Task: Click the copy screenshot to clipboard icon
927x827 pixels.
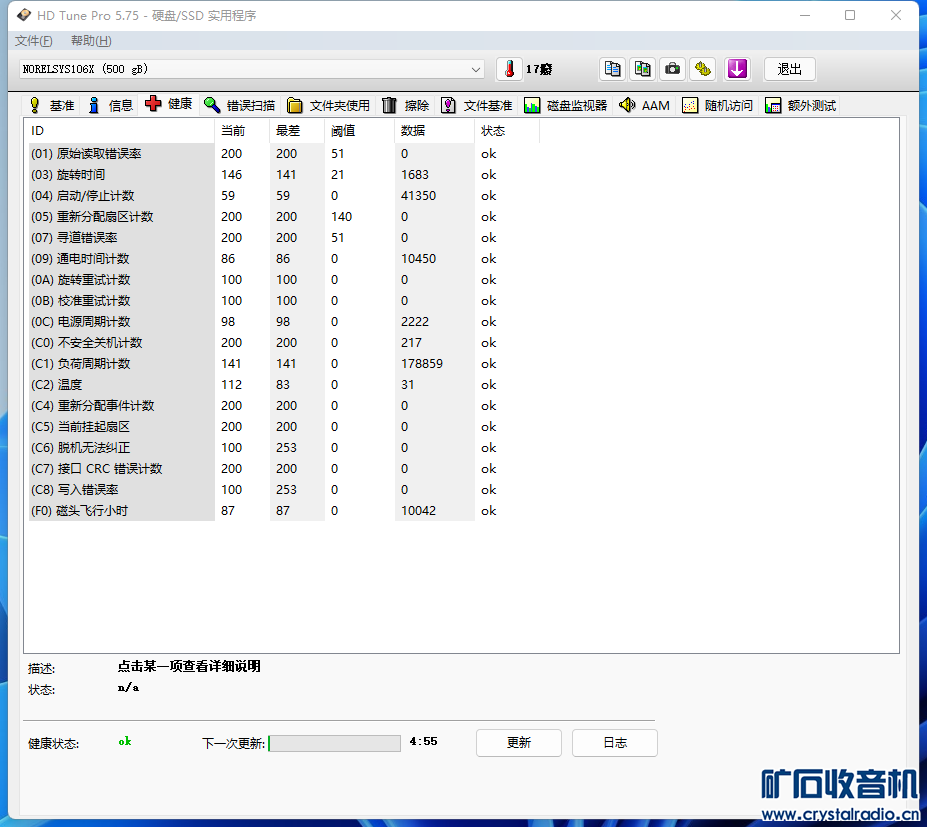Action: pos(642,69)
